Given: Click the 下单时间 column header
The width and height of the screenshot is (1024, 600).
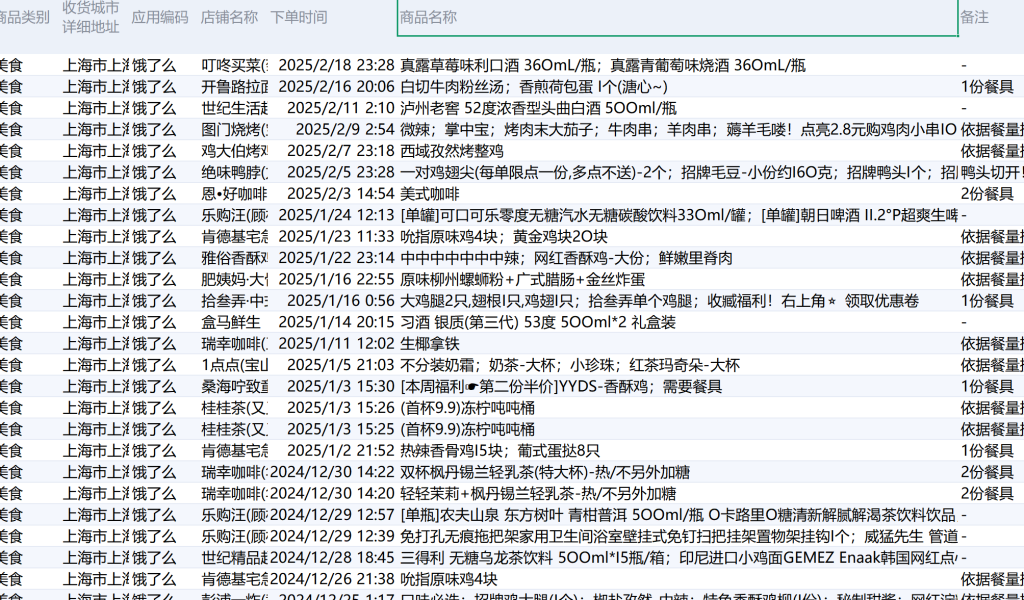Looking at the screenshot, I should click(298, 18).
